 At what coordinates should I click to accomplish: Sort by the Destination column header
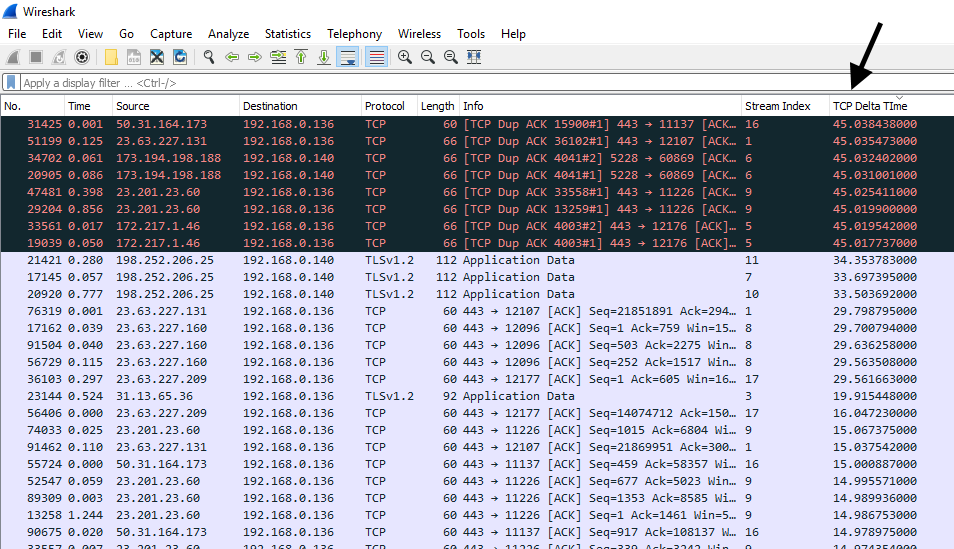pyautogui.click(x=301, y=106)
